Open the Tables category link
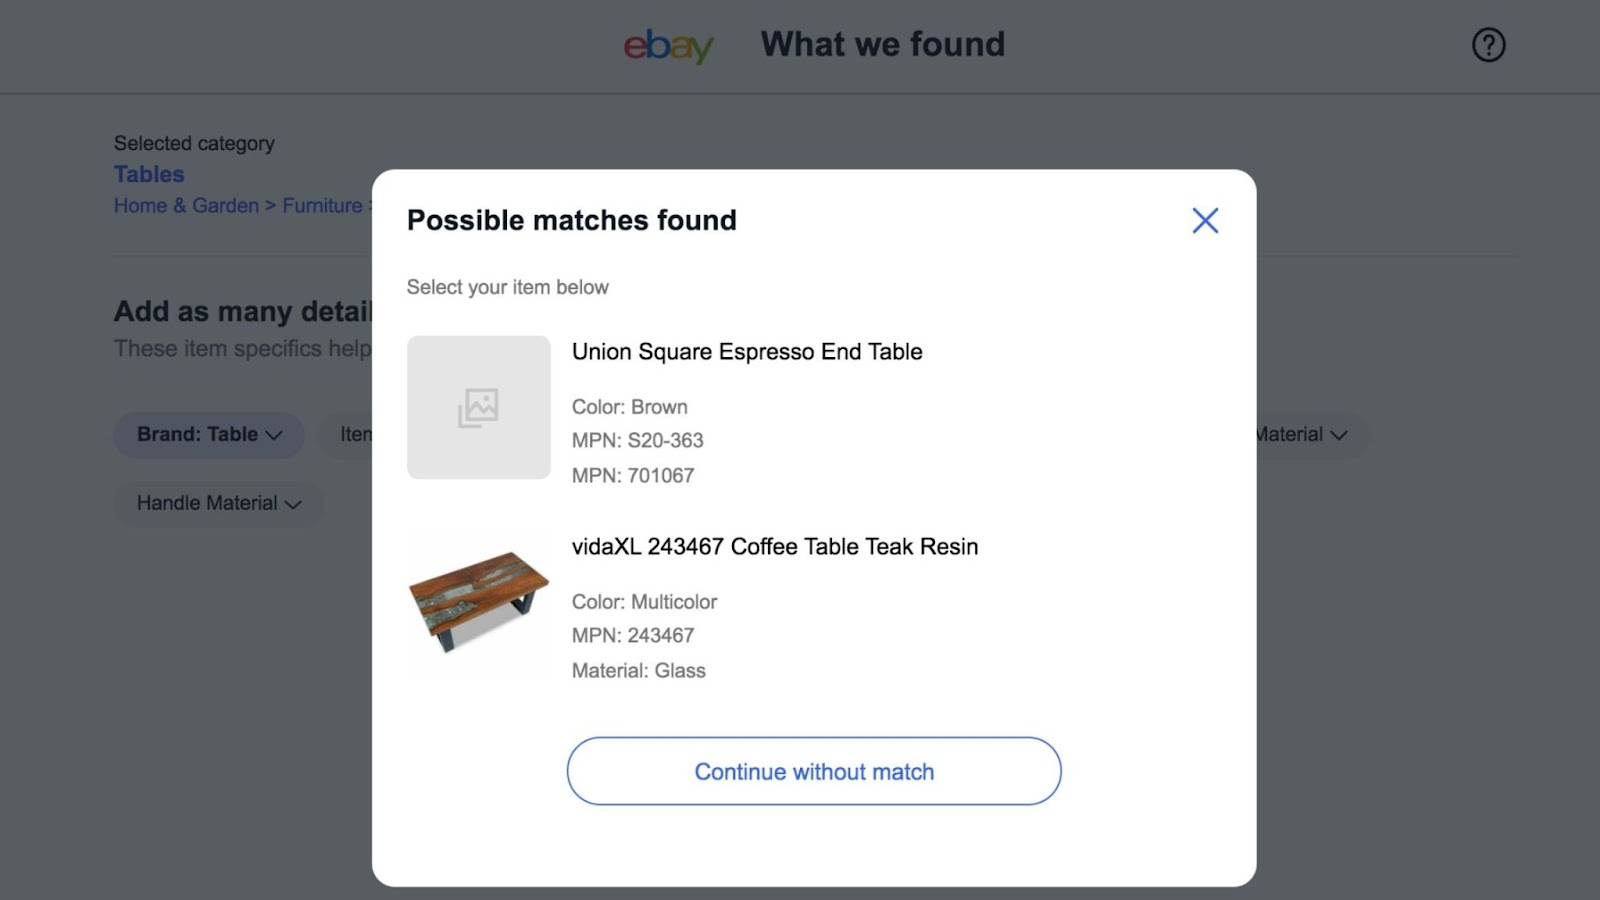 (149, 174)
